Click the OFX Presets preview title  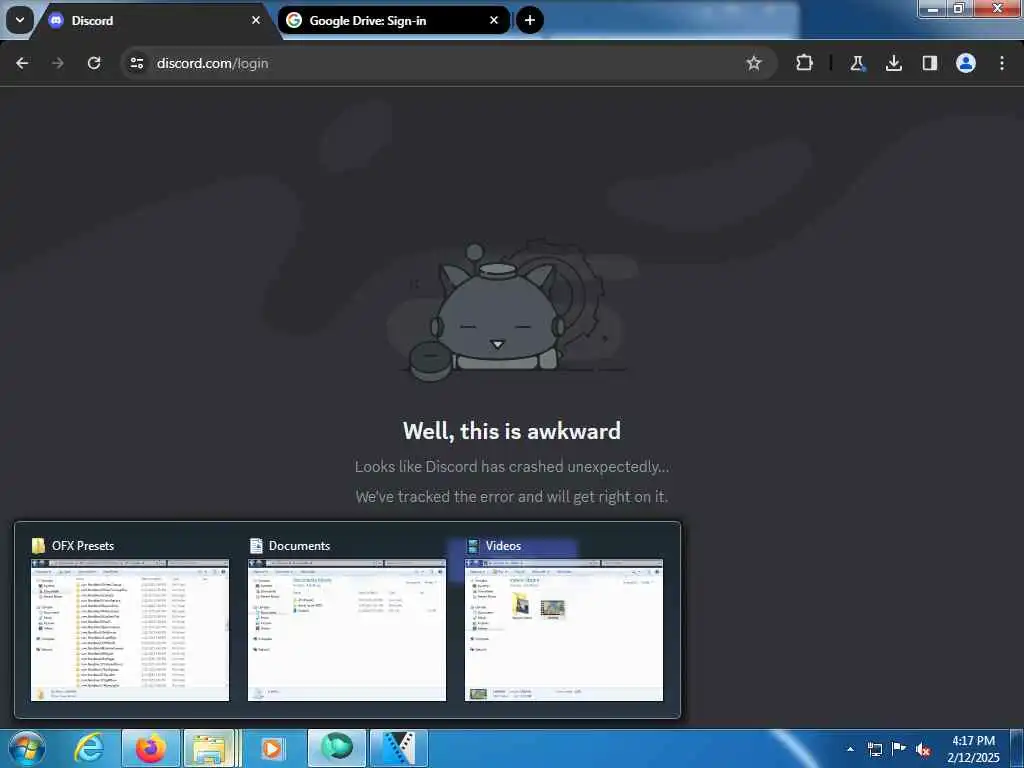[x=83, y=545]
